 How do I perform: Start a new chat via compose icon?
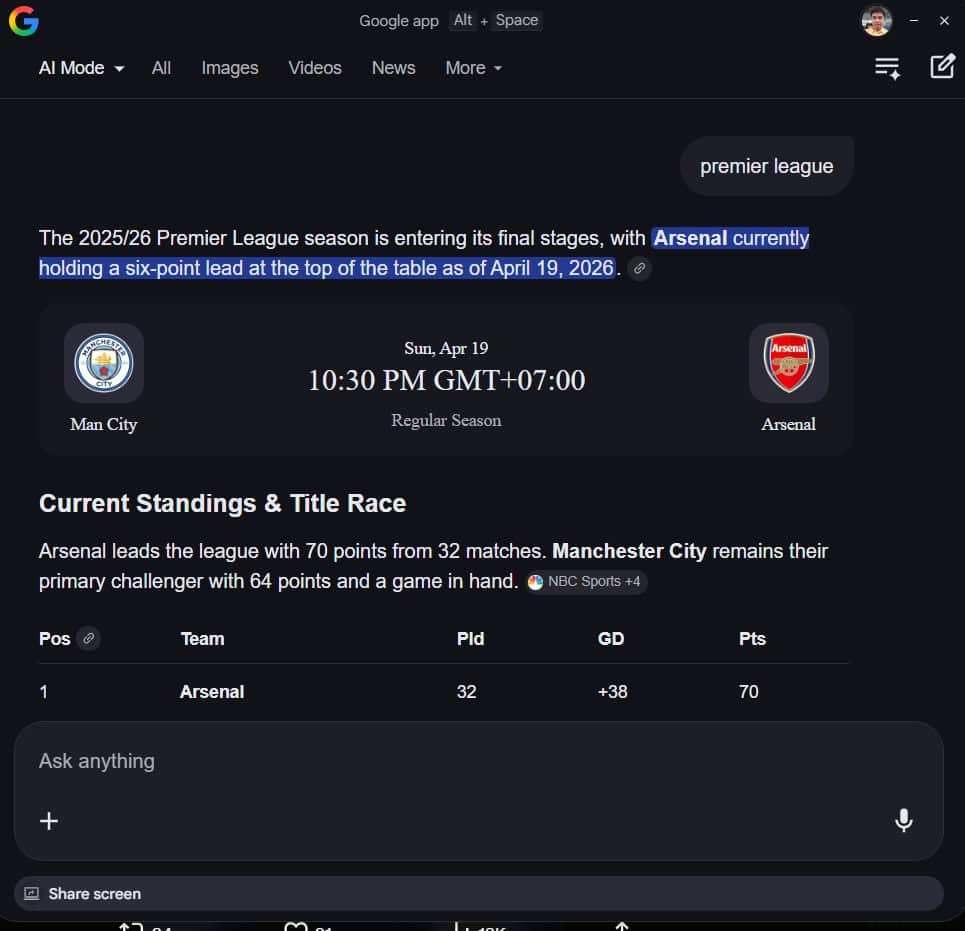[942, 67]
